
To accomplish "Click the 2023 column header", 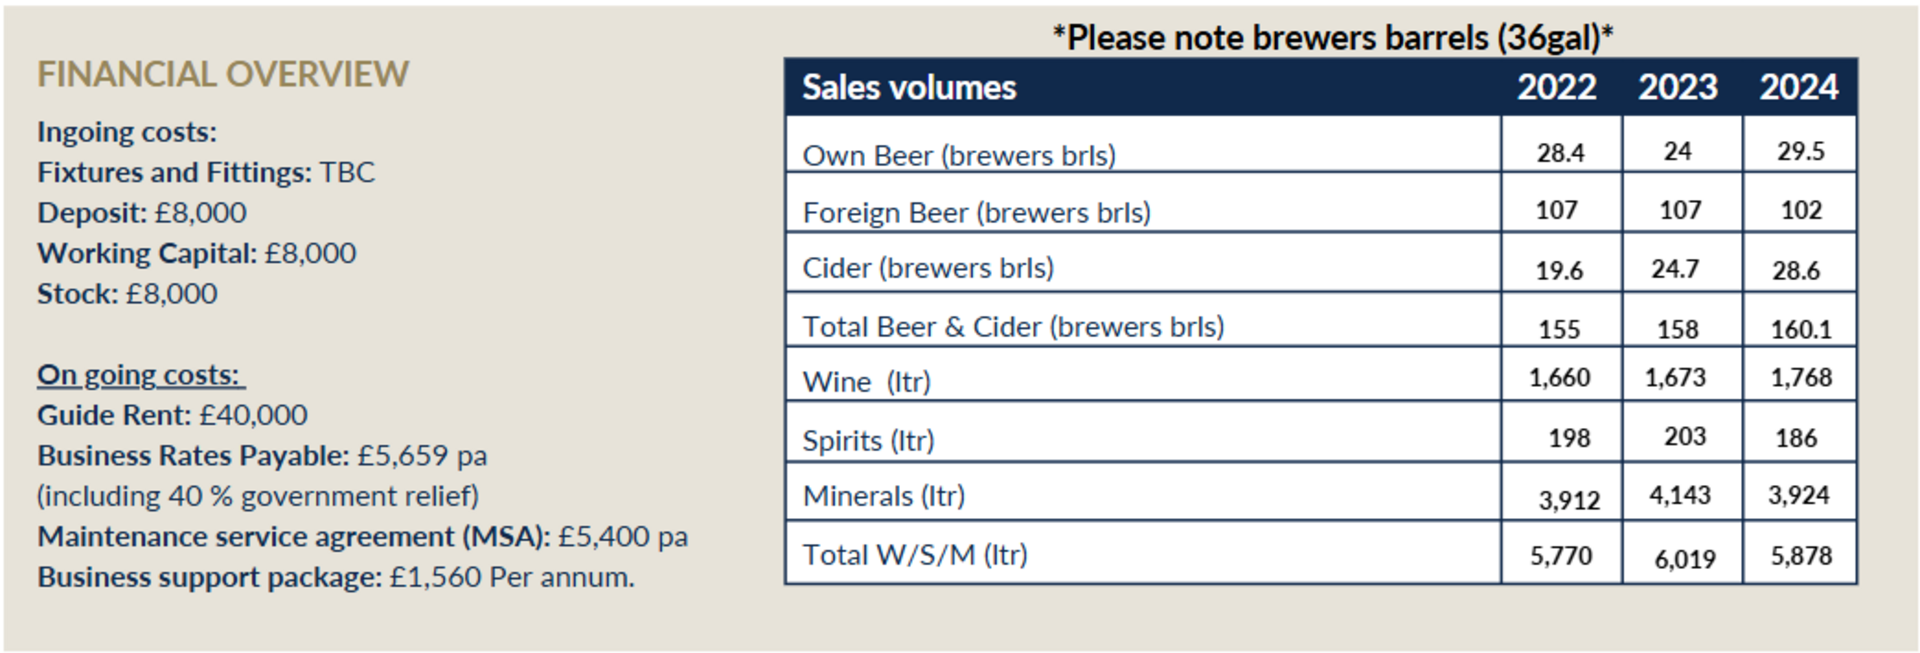I will pyautogui.click(x=1677, y=88).
